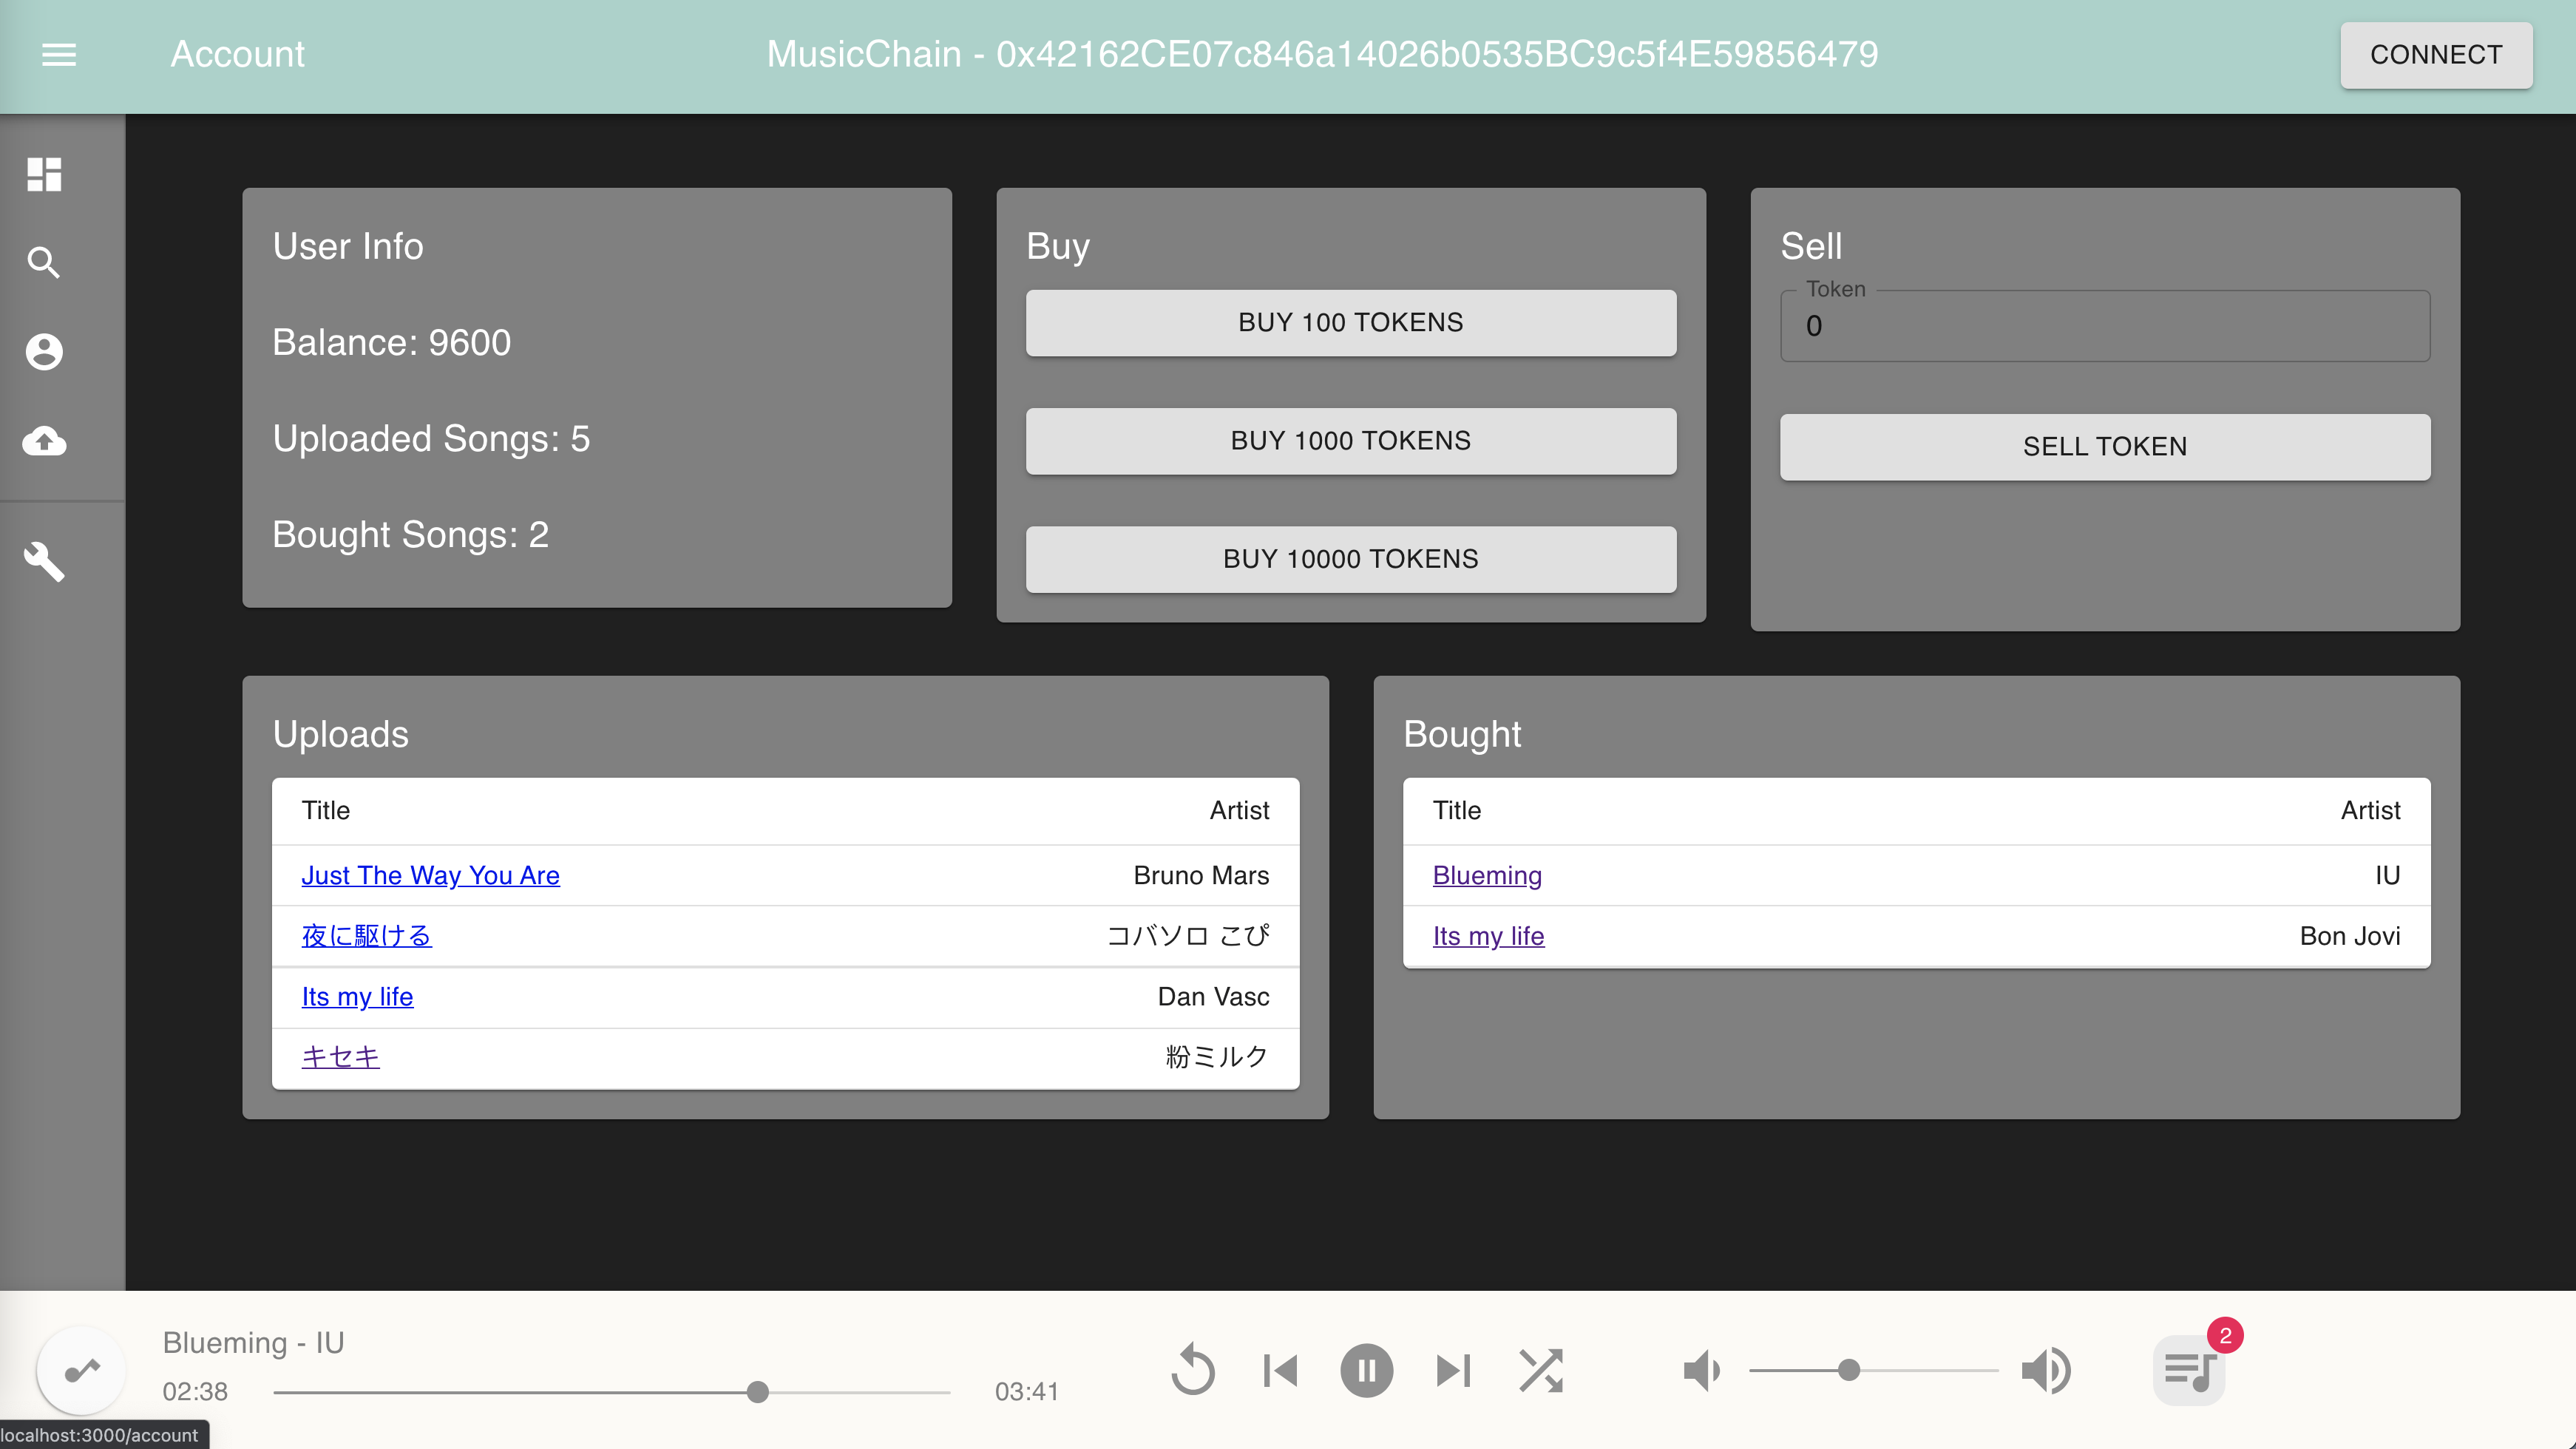Go back to the previous track

coord(1279,1370)
